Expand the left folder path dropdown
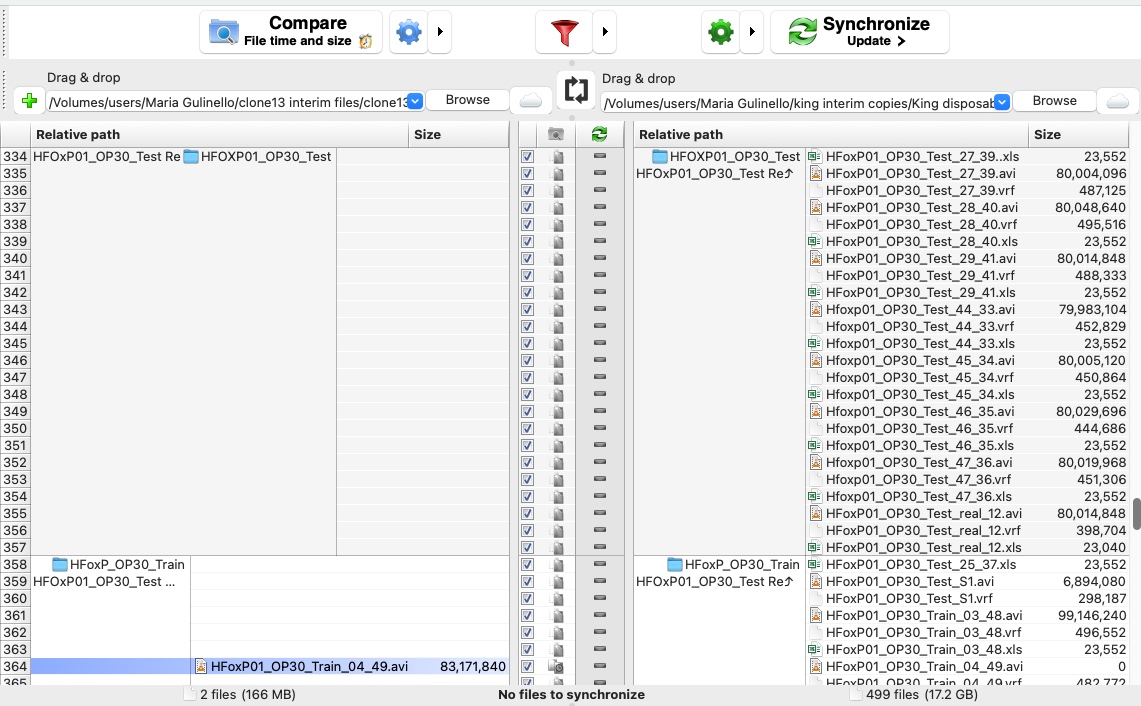This screenshot has height=706, width=1141. (x=415, y=101)
